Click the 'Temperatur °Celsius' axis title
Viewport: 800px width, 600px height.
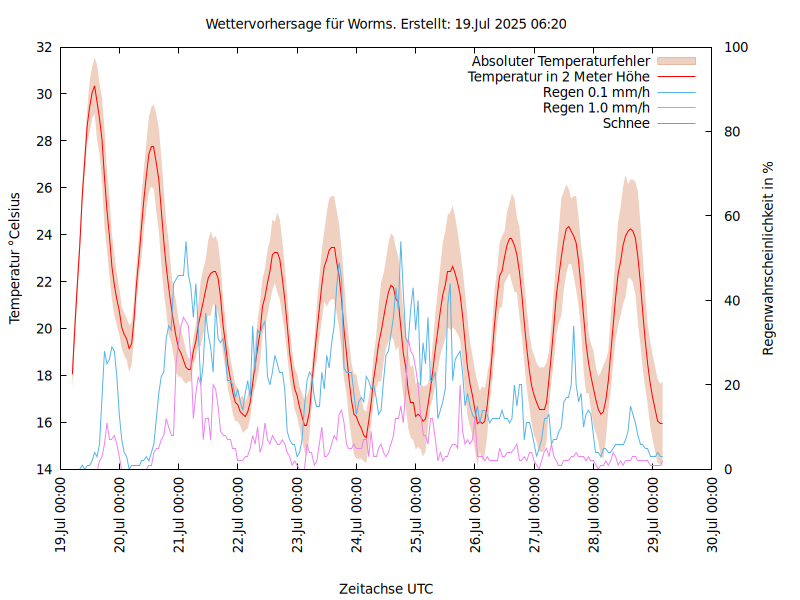15,258
